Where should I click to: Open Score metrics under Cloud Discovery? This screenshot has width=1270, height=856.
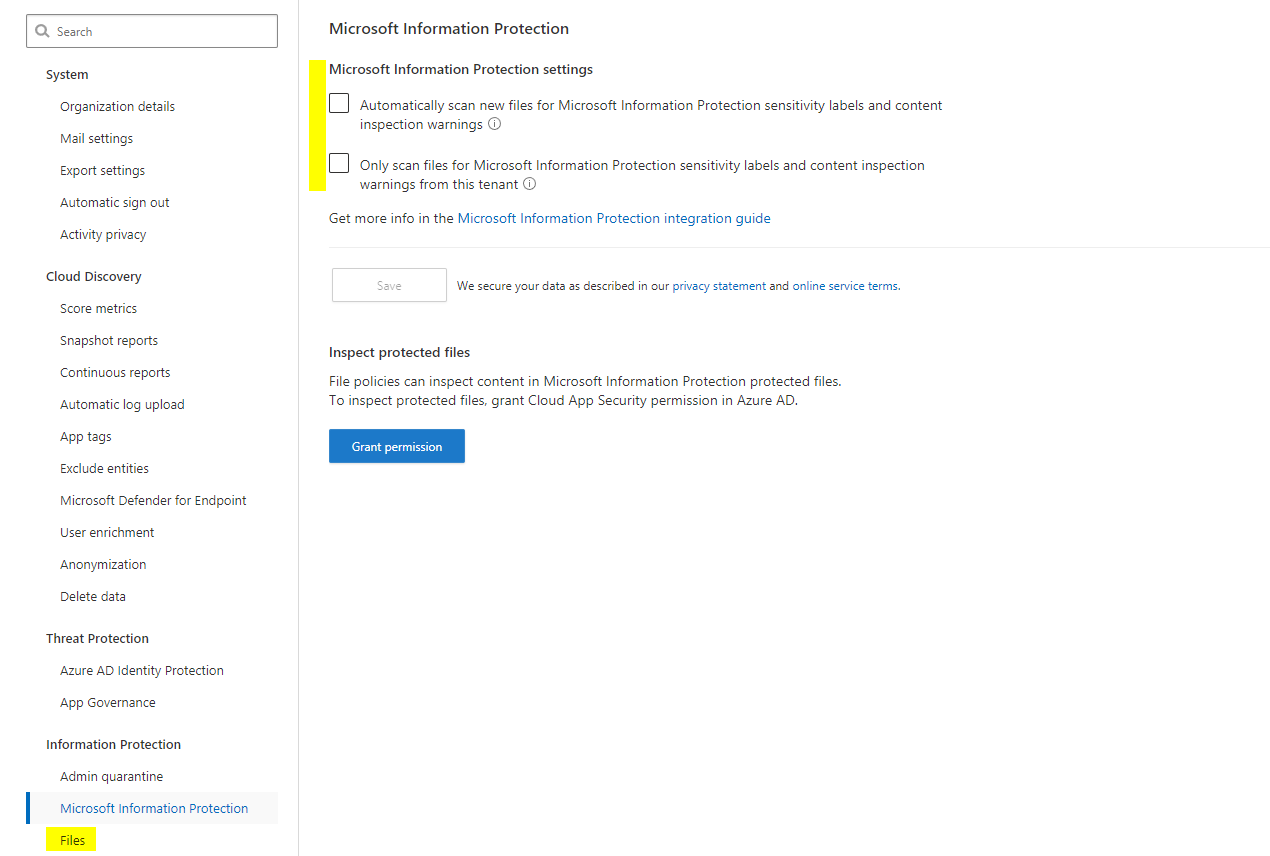pos(98,309)
